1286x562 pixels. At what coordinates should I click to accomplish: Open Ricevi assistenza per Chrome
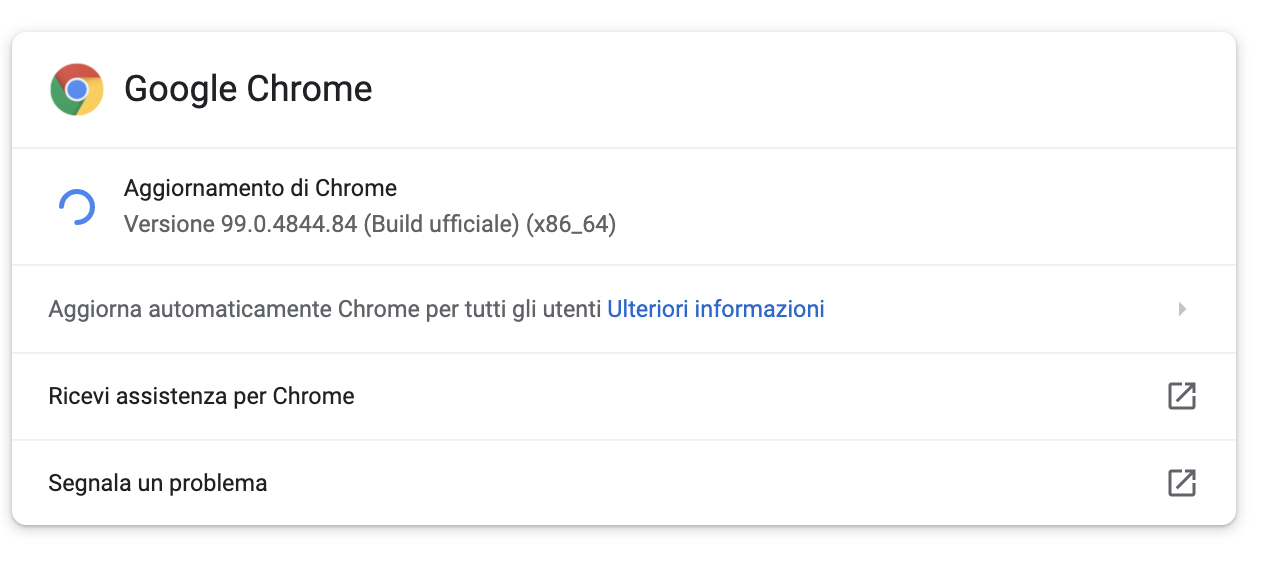[x=201, y=396]
